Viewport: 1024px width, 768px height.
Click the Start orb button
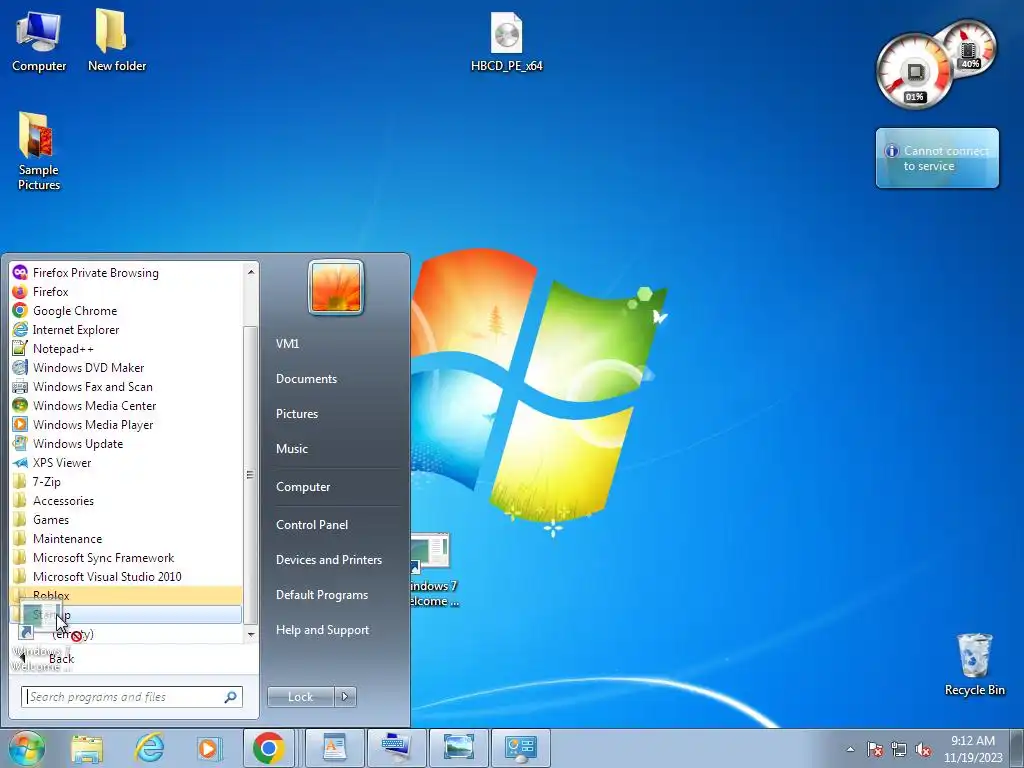[27, 748]
